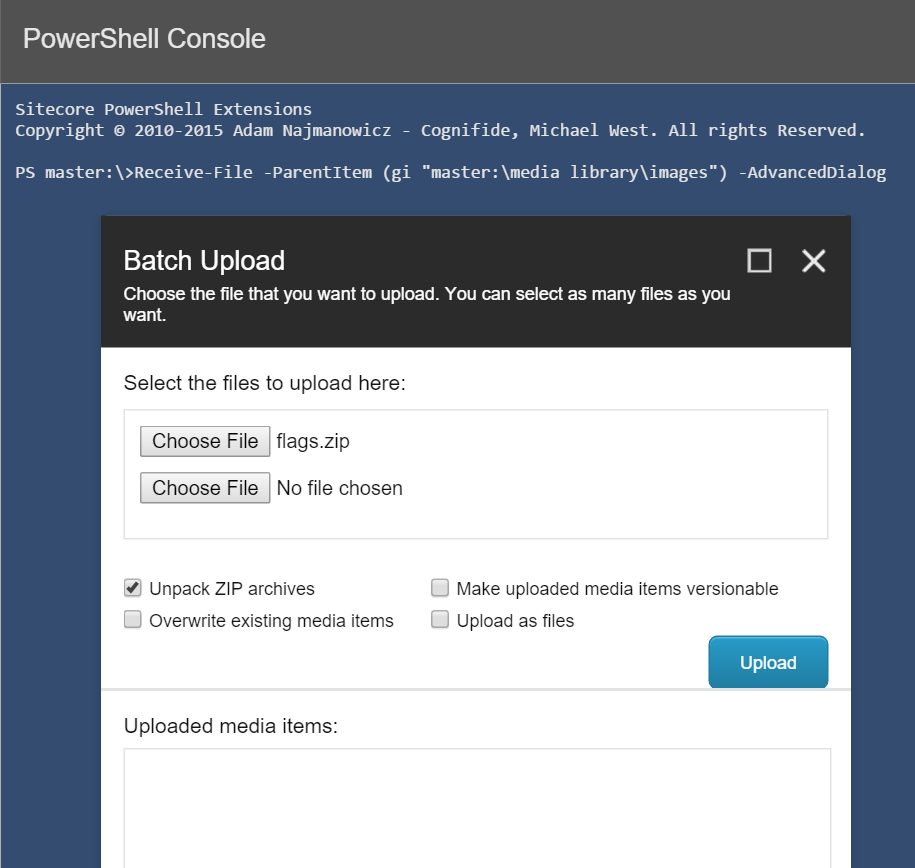Click the Upload as files label text
915x868 pixels.
(515, 621)
